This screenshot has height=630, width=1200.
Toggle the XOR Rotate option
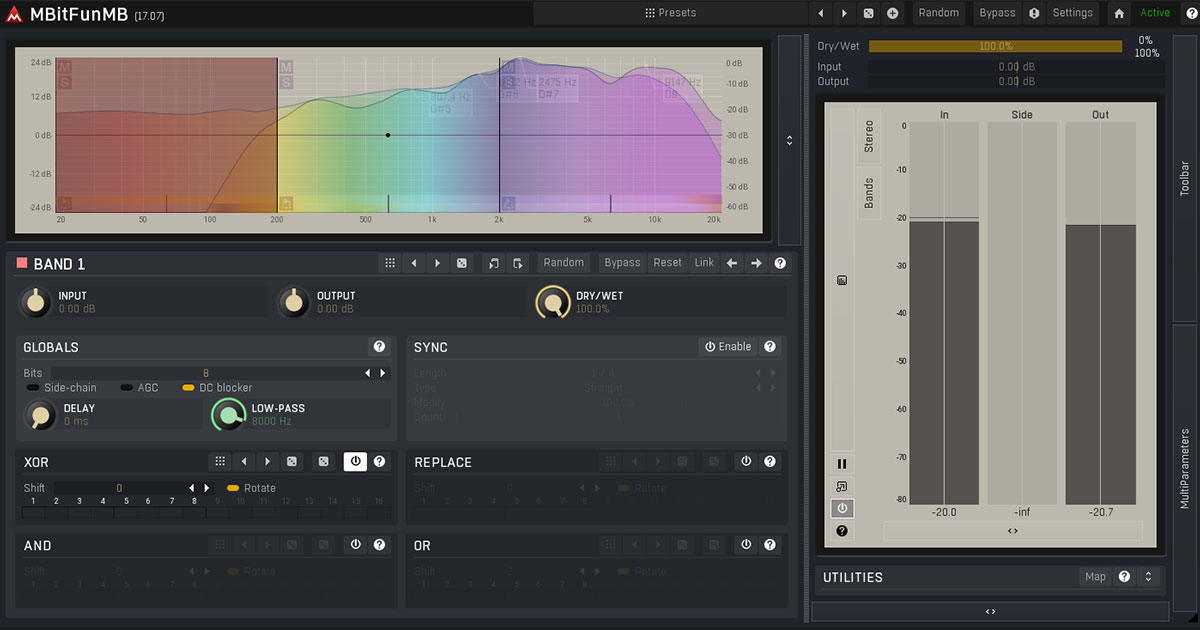[233, 488]
